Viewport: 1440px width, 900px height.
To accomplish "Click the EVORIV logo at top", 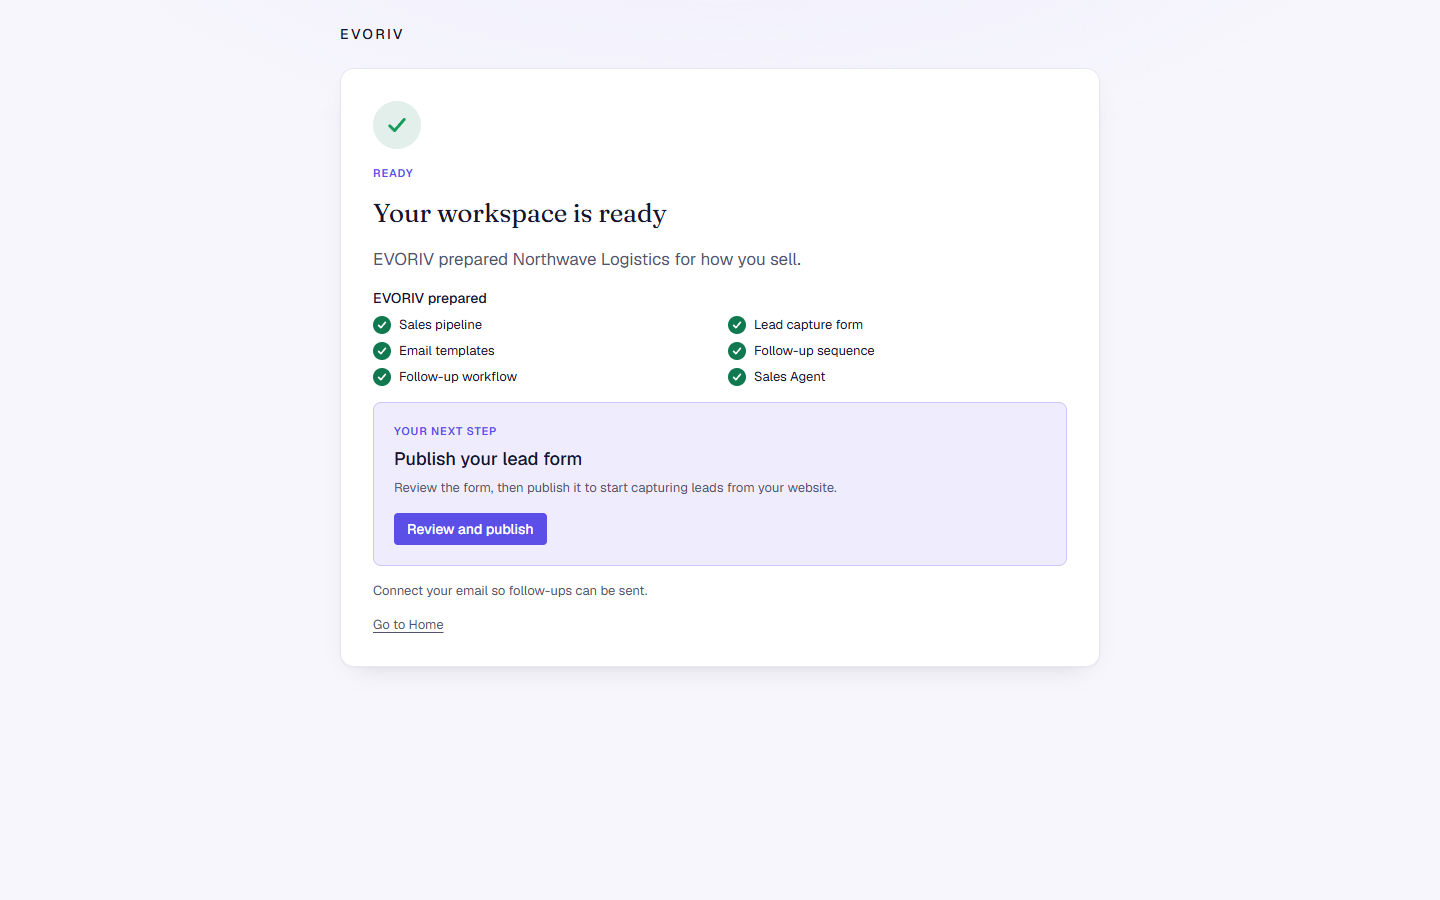I will point(372,34).
